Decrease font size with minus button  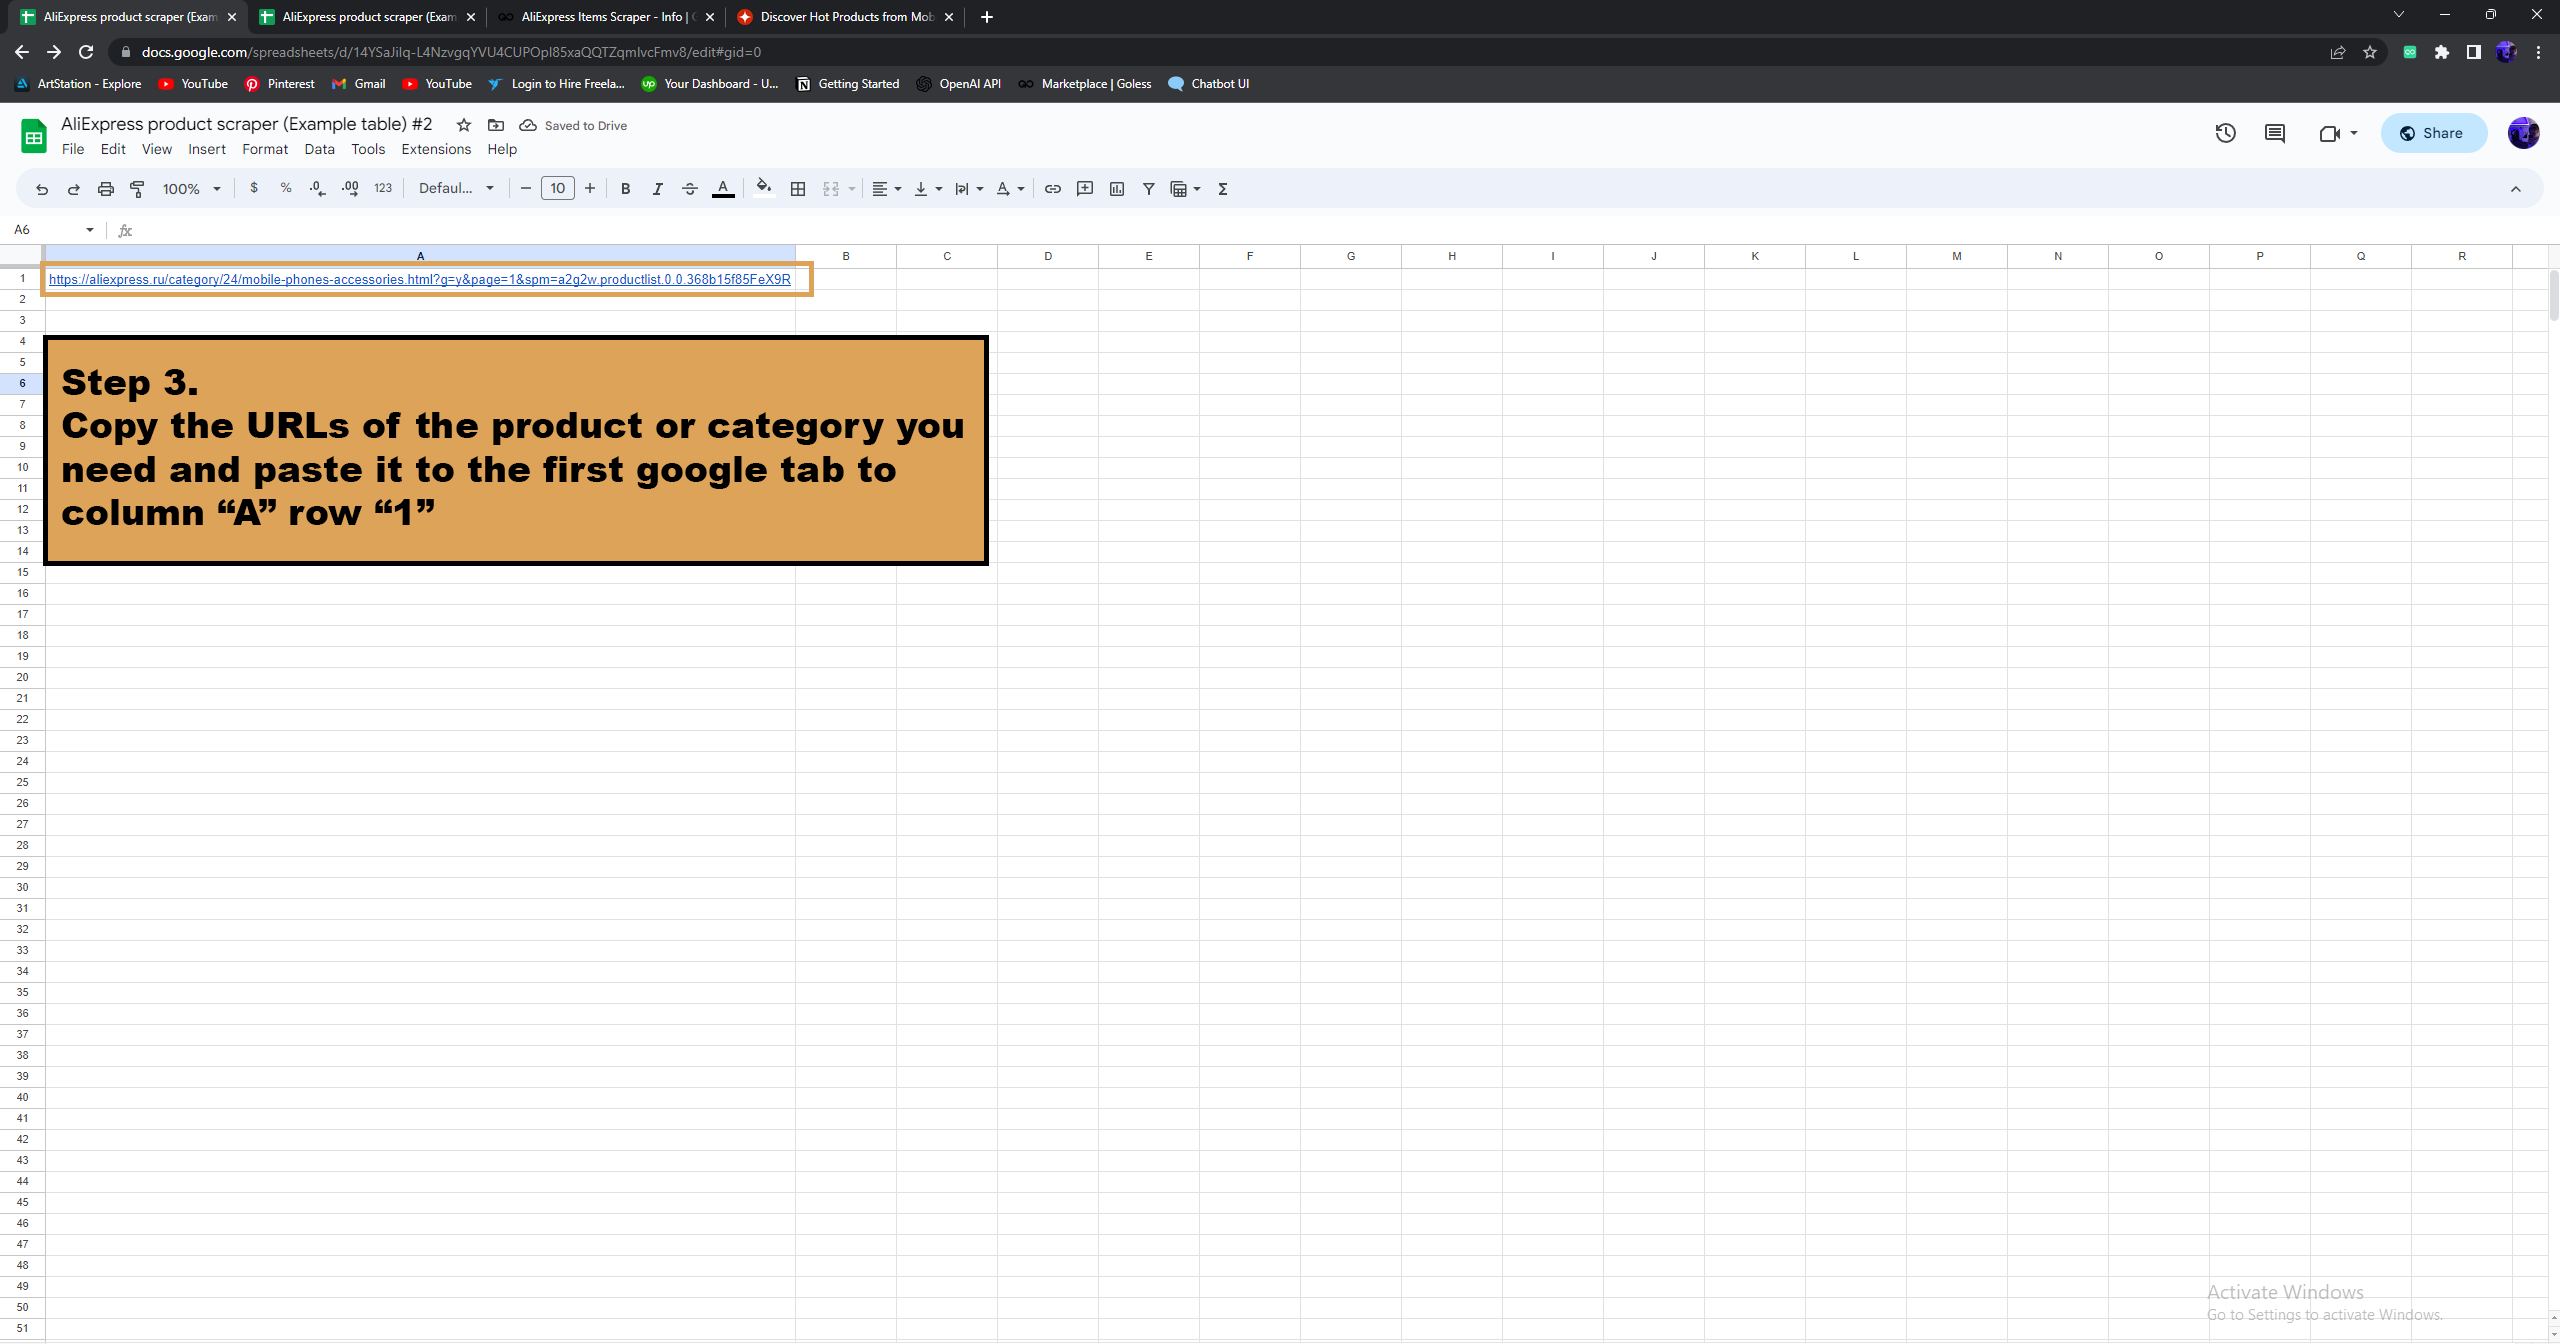tap(526, 189)
